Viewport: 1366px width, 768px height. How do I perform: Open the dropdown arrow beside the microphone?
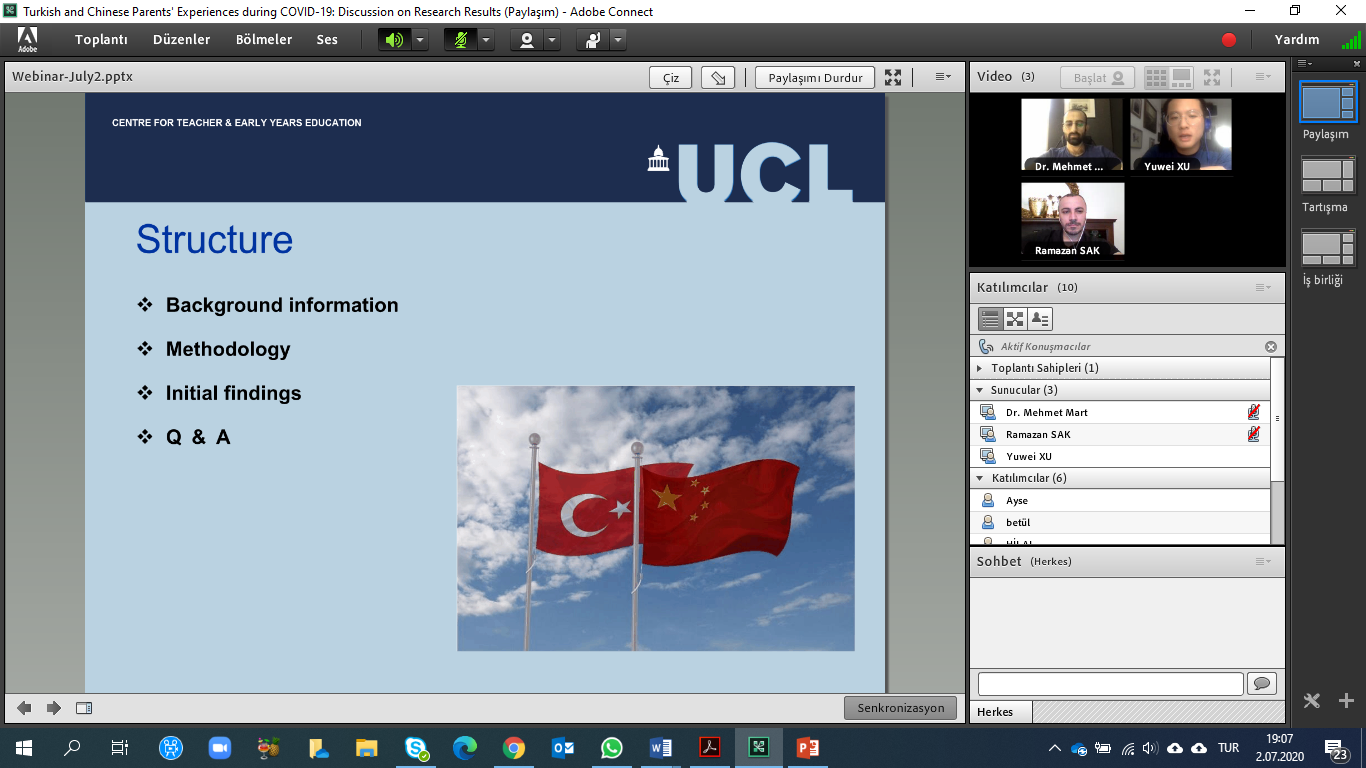(x=486, y=40)
